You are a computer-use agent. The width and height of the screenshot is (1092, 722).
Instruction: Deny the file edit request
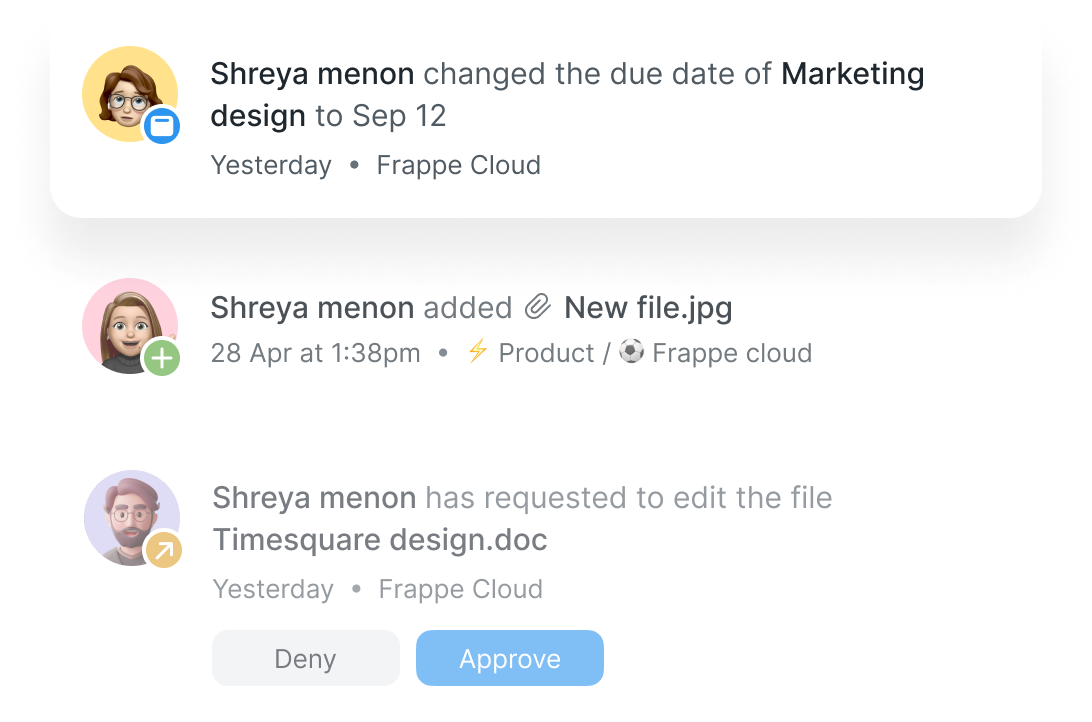coord(305,659)
